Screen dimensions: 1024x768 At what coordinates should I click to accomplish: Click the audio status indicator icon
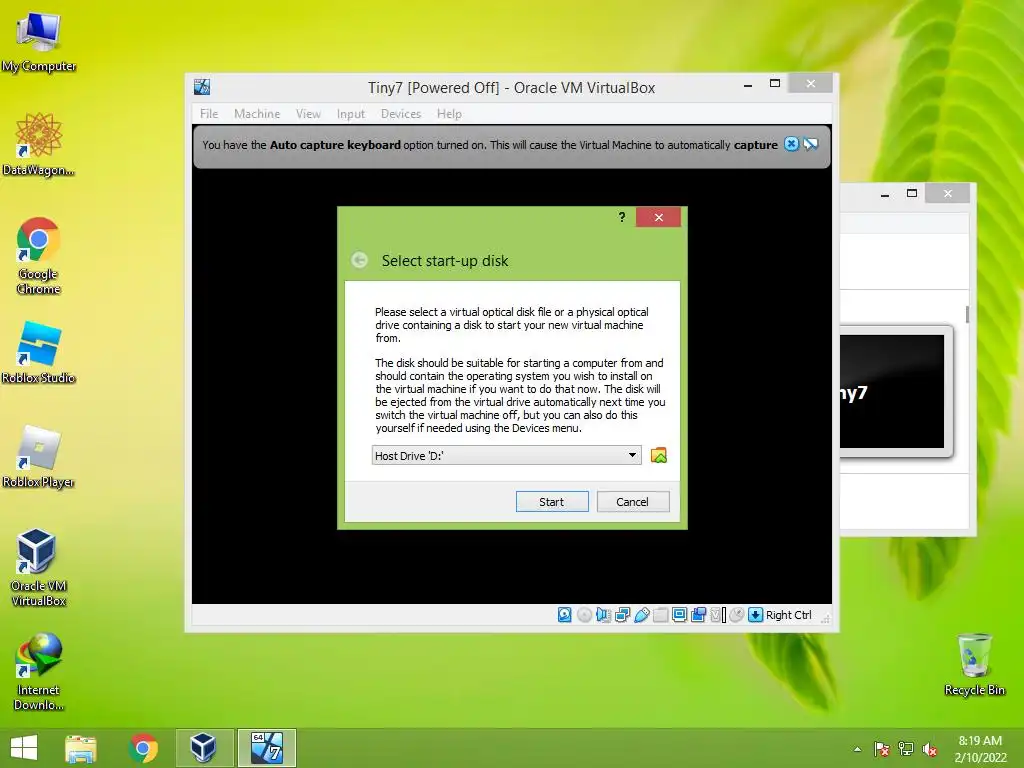point(603,615)
